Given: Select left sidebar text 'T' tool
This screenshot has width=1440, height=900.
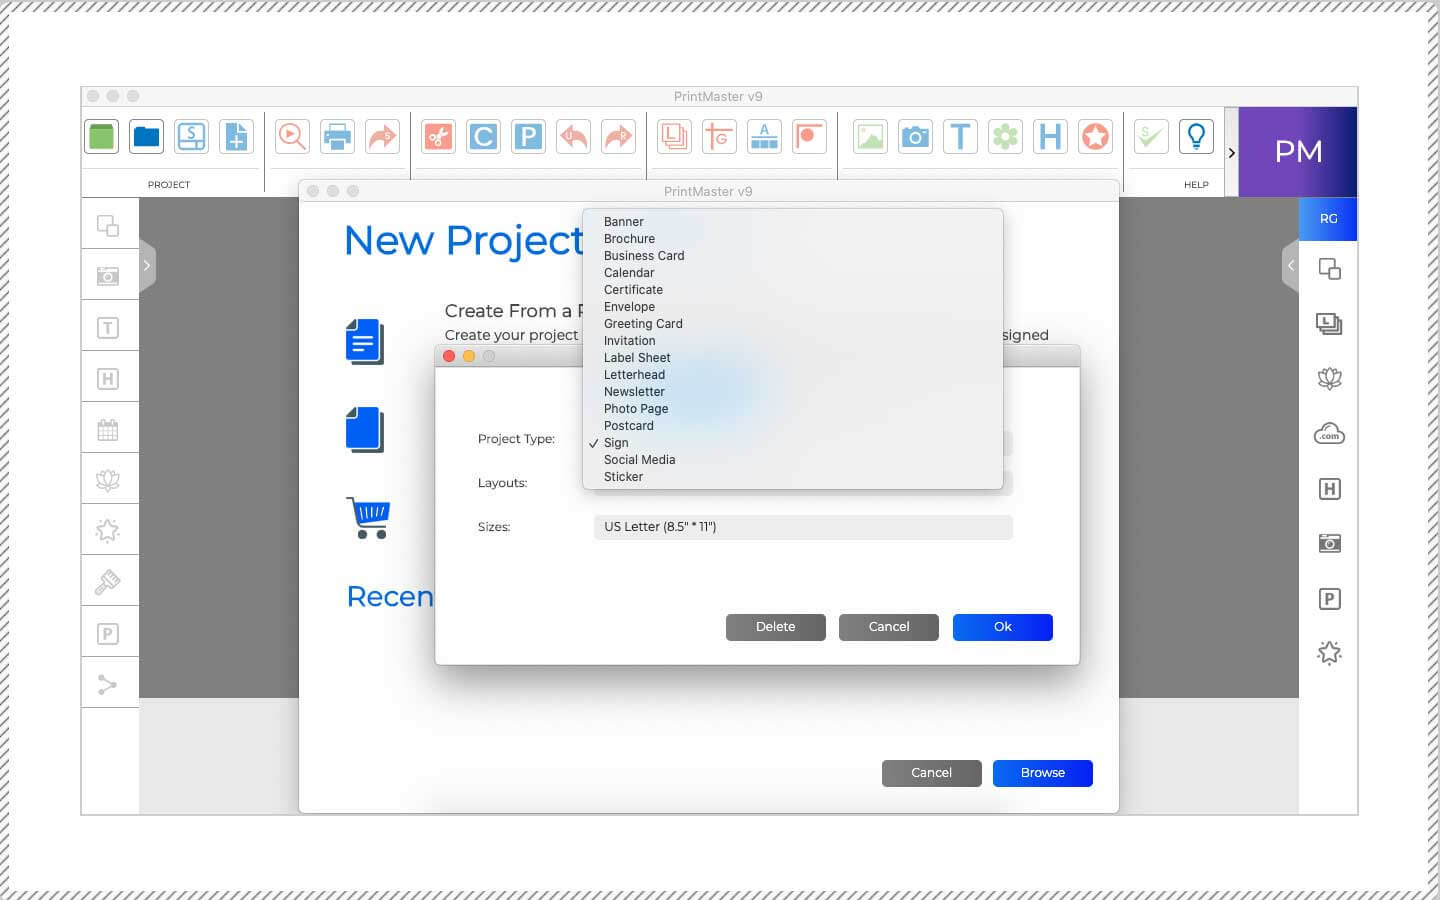Looking at the screenshot, I should (x=108, y=328).
